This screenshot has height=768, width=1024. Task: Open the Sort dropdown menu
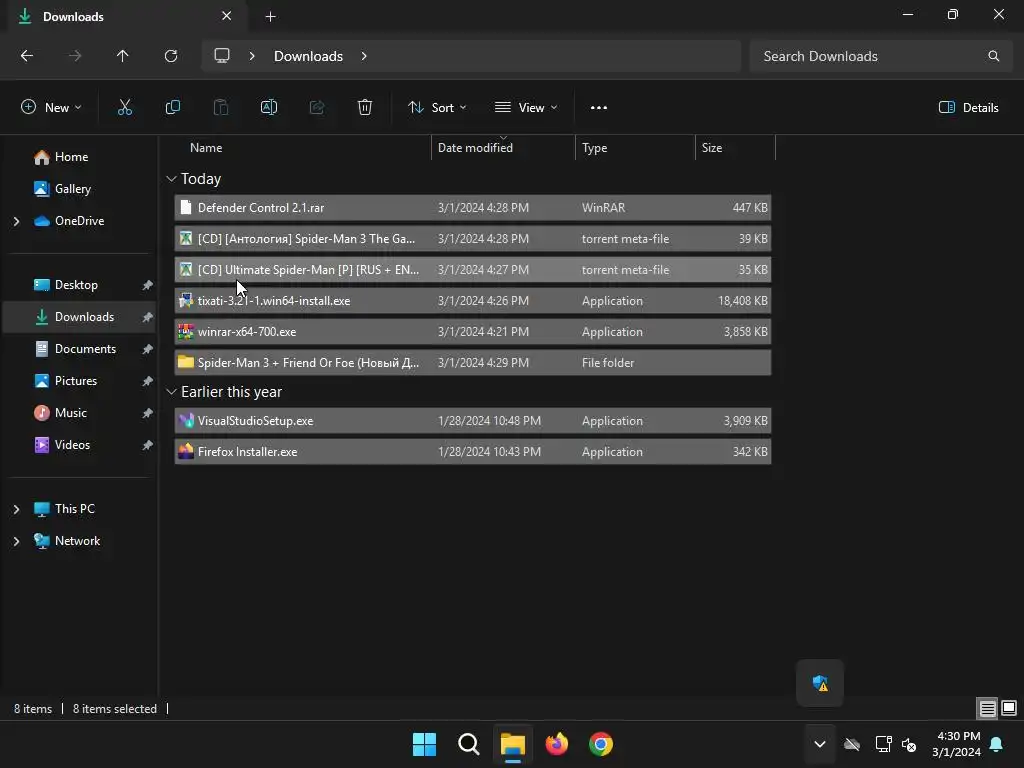click(x=437, y=108)
